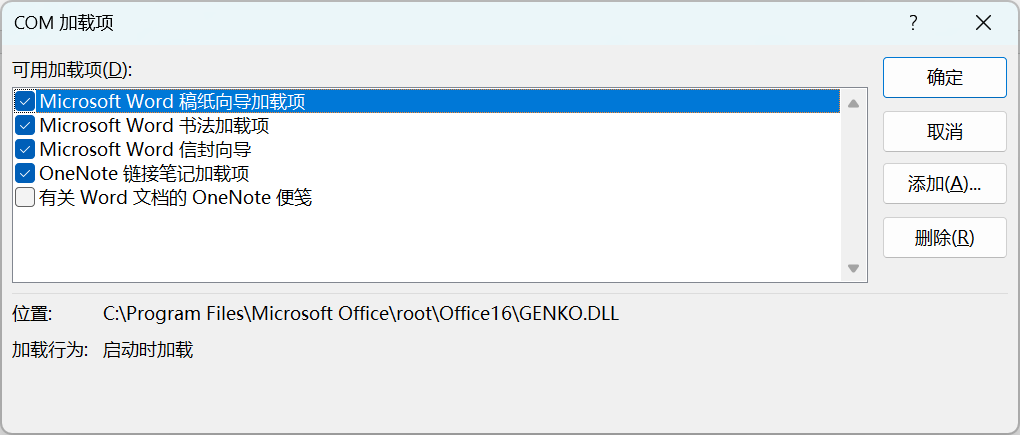This screenshot has height=435, width=1020.
Task: Select the Microsoft Word 书法加载项 entry text
Action: point(154,126)
